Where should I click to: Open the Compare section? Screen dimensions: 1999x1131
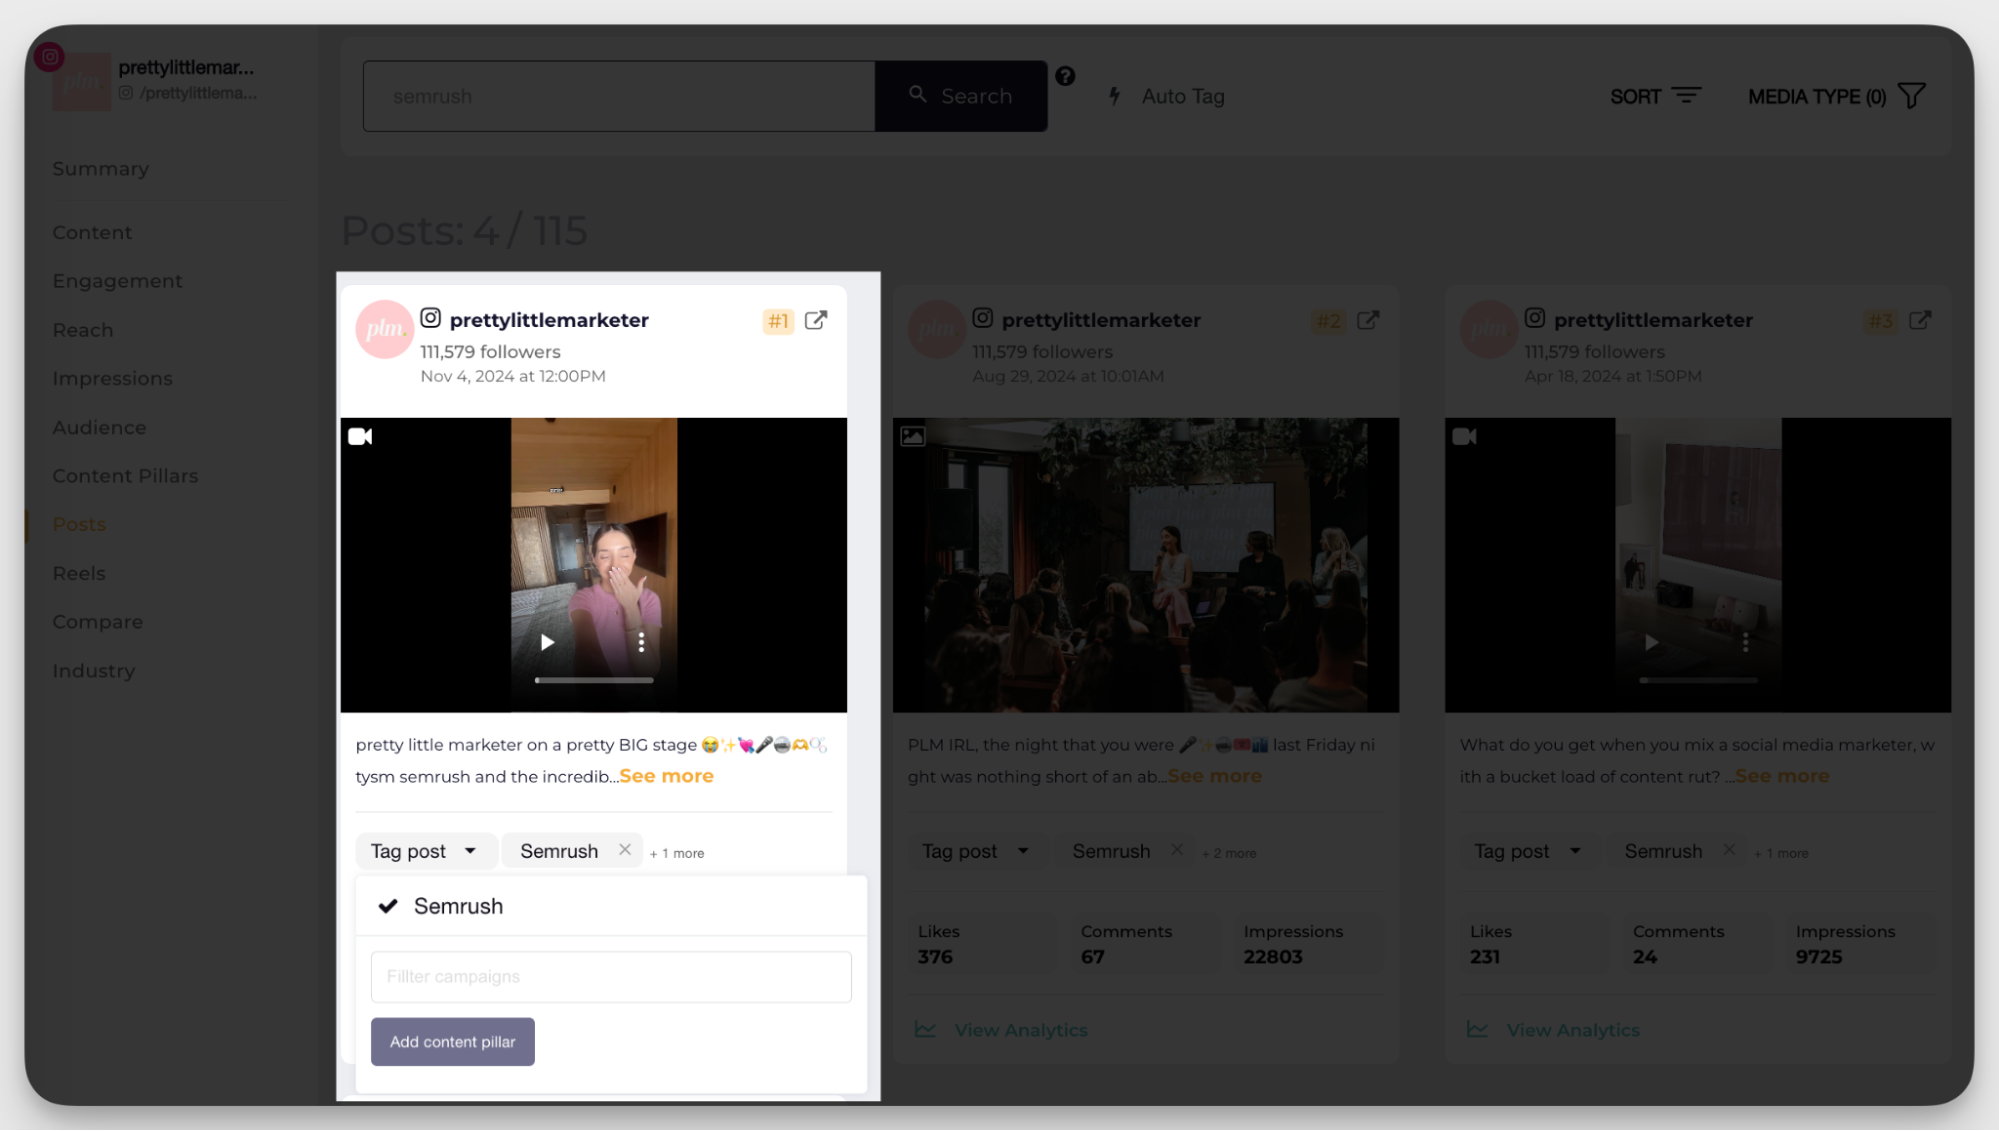click(97, 622)
